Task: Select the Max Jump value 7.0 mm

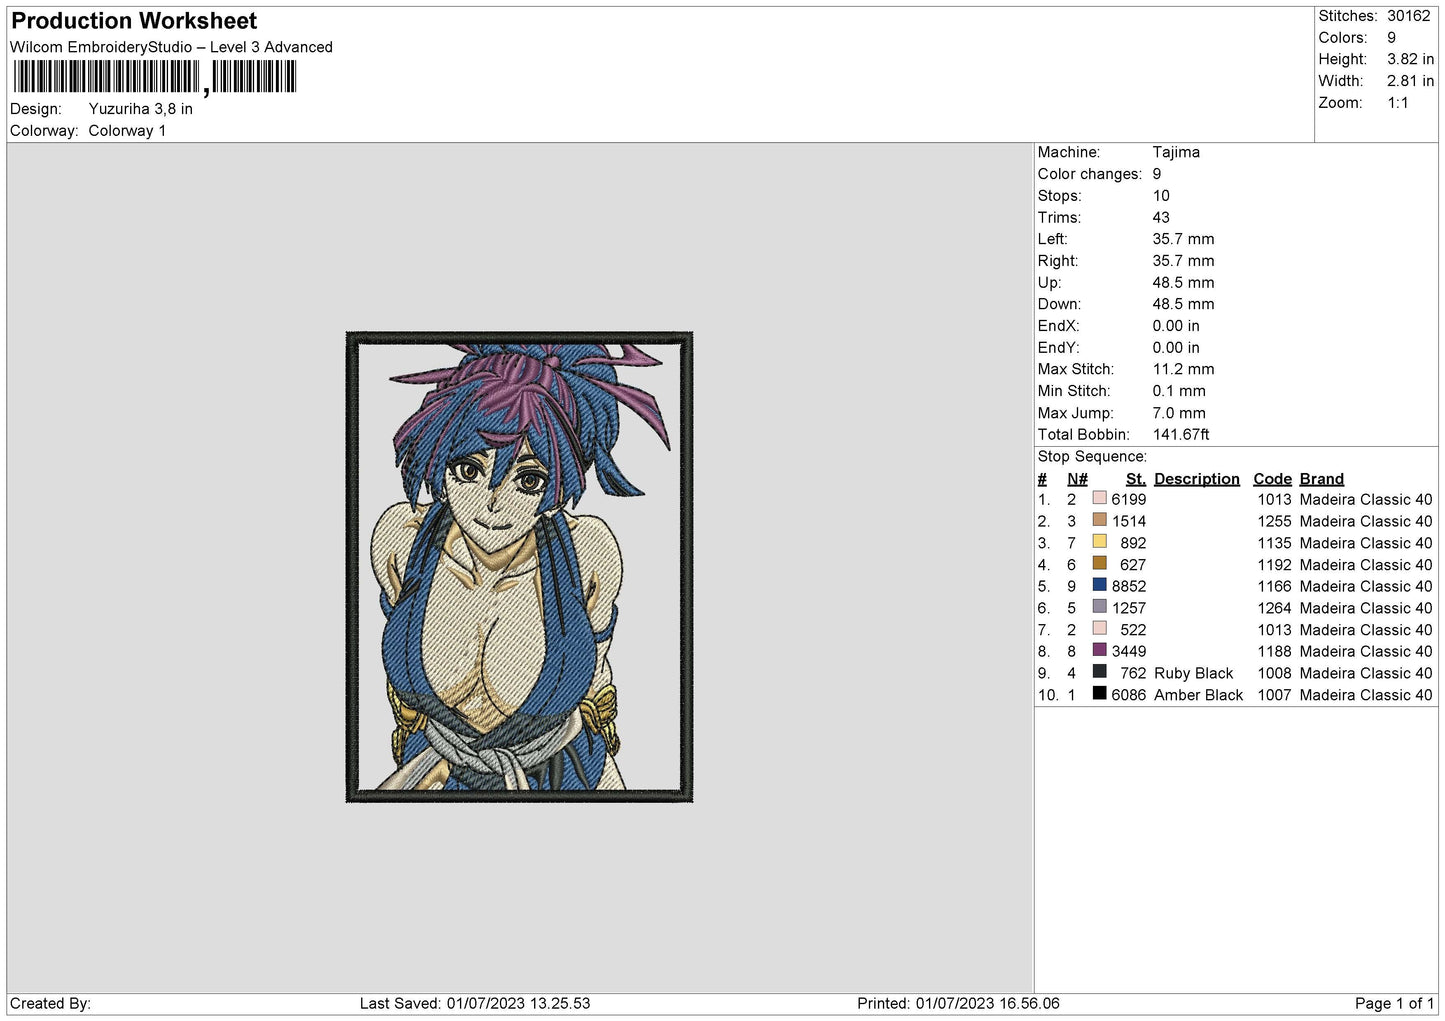Action: pos(1179,413)
